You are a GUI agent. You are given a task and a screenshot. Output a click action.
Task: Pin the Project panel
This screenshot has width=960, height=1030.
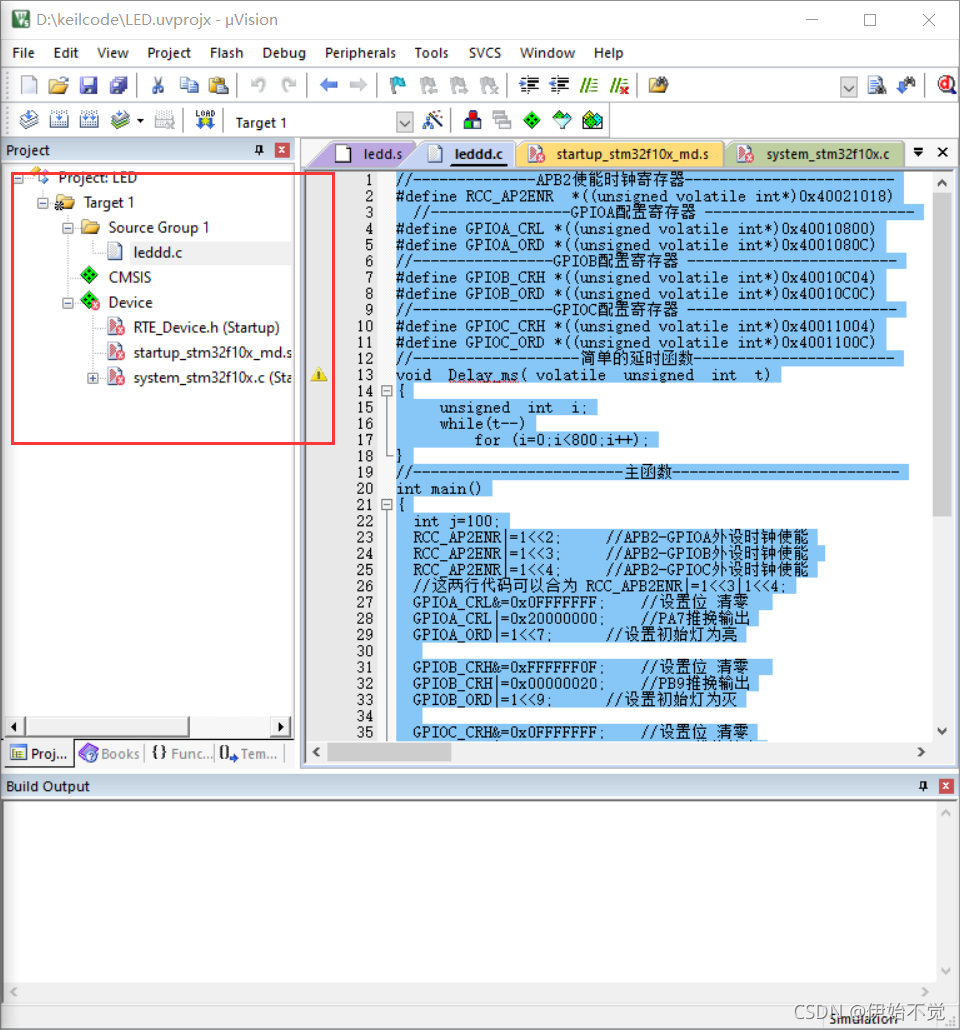point(260,150)
